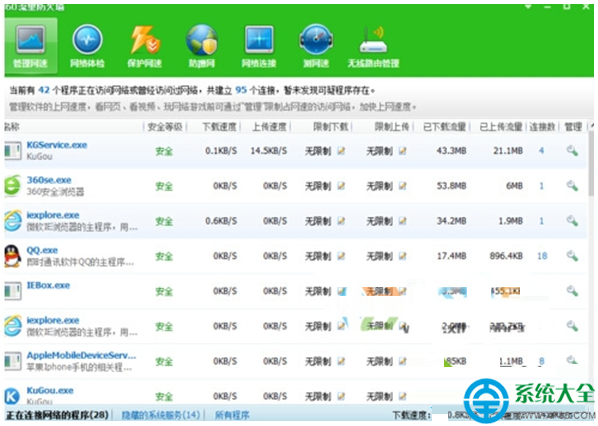The width and height of the screenshot is (598, 426).
Task: Open the 防蹭网 tab
Action: click(x=202, y=45)
